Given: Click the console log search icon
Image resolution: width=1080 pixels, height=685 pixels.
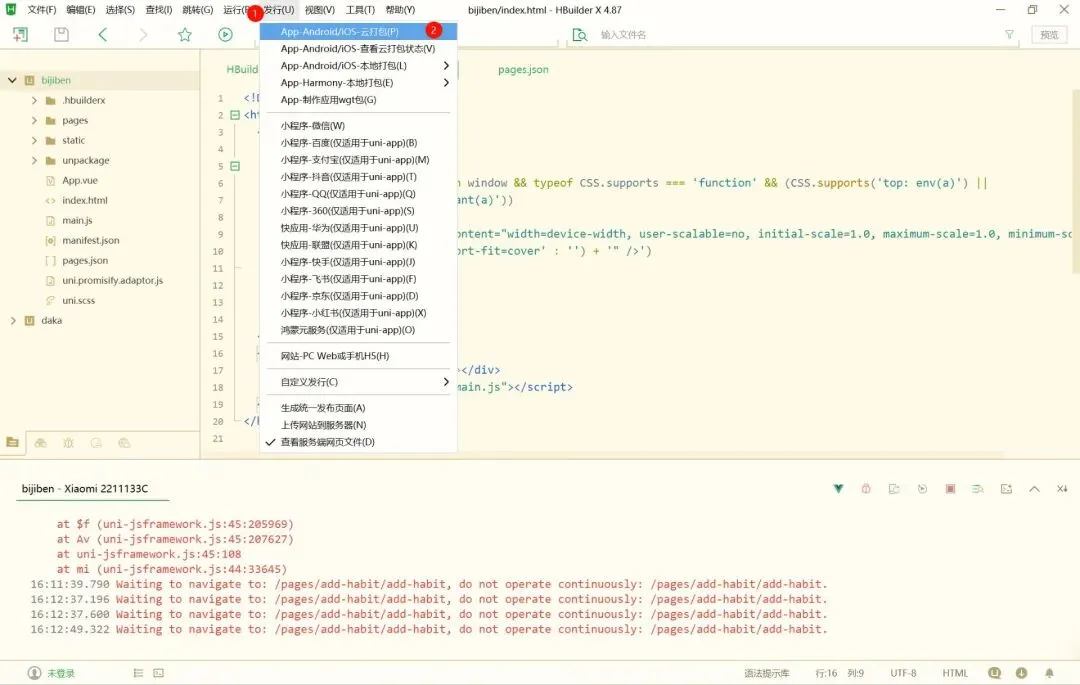Looking at the screenshot, I should point(978,489).
